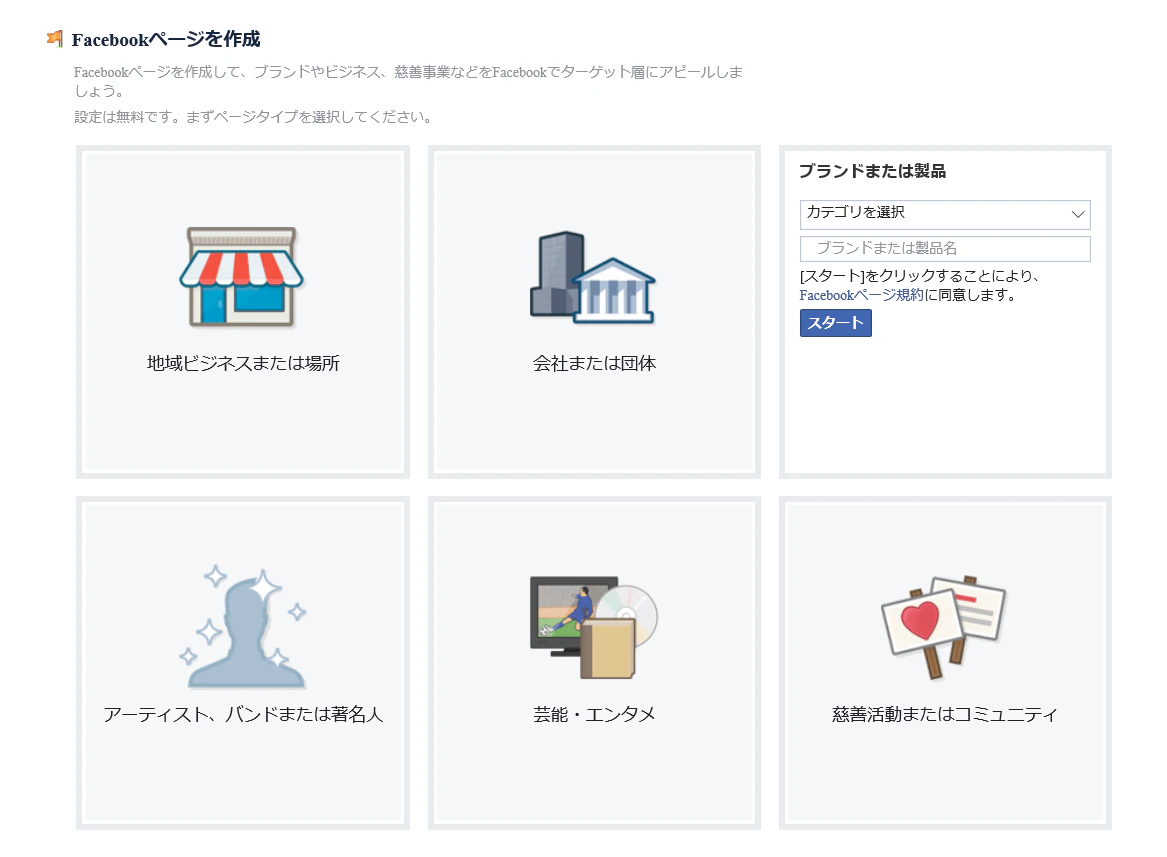Open the Facebookページ規約 terms link
Screen dimensions: 1167x857
861,295
